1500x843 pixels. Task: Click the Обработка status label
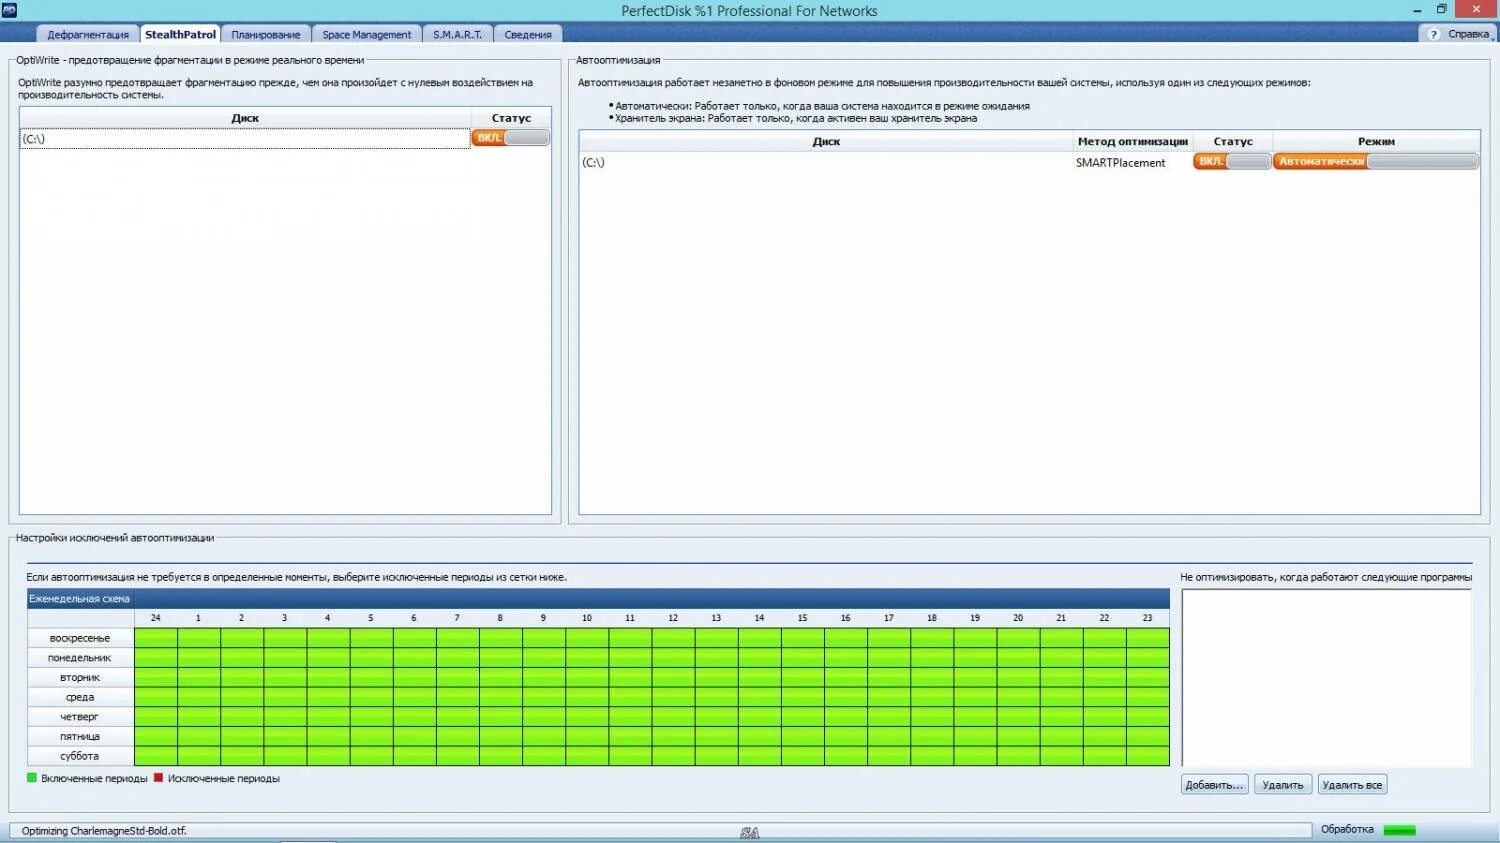(x=1347, y=830)
